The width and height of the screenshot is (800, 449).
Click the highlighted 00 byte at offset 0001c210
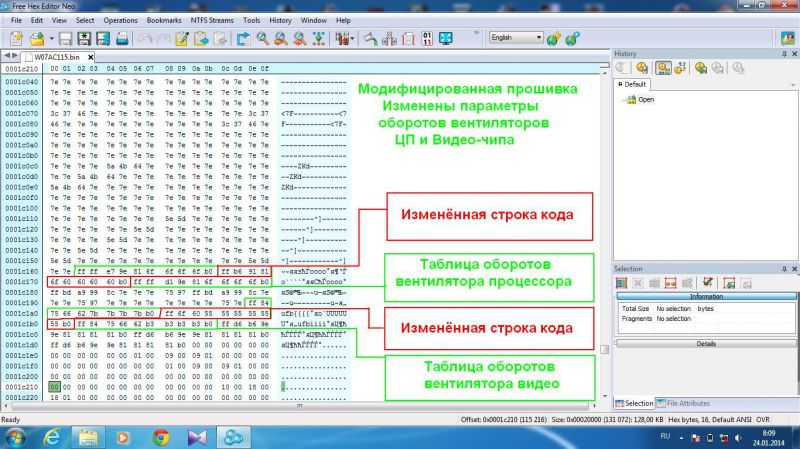54,387
